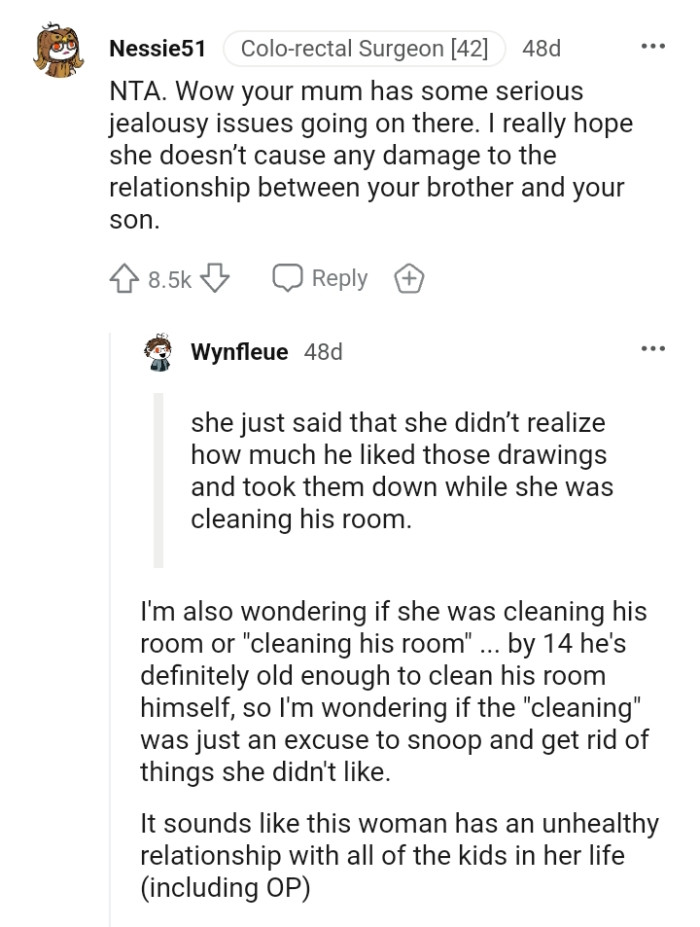Click the award plus icon
Screen dimensions: 700x927
click(x=408, y=278)
